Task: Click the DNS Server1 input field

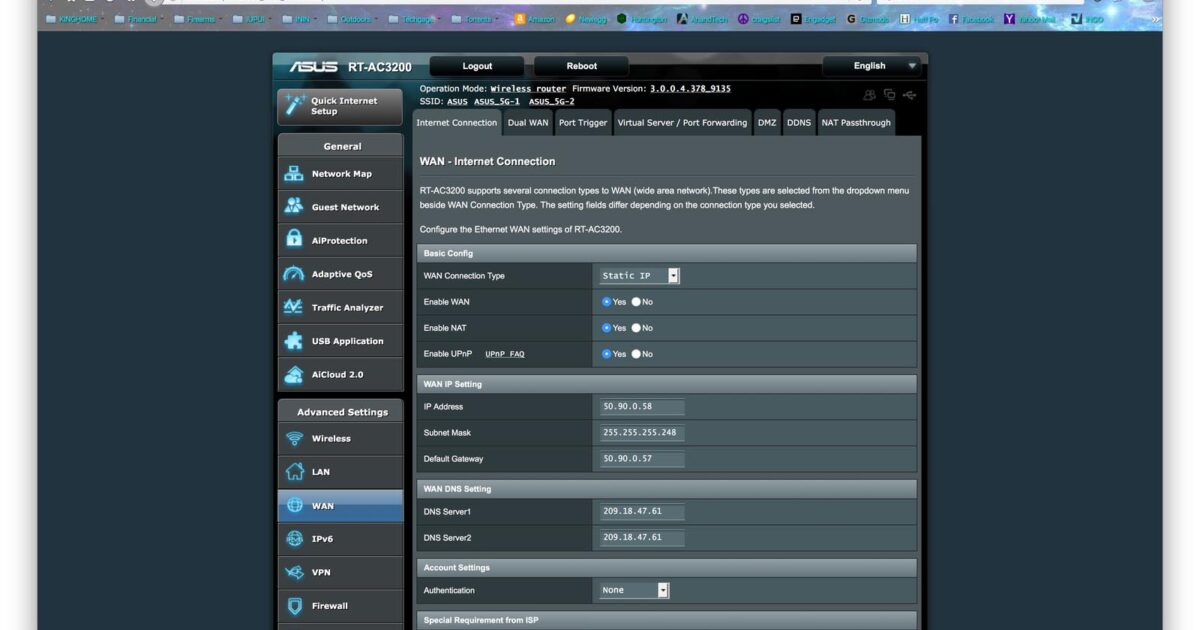Action: pyautogui.click(x=642, y=512)
